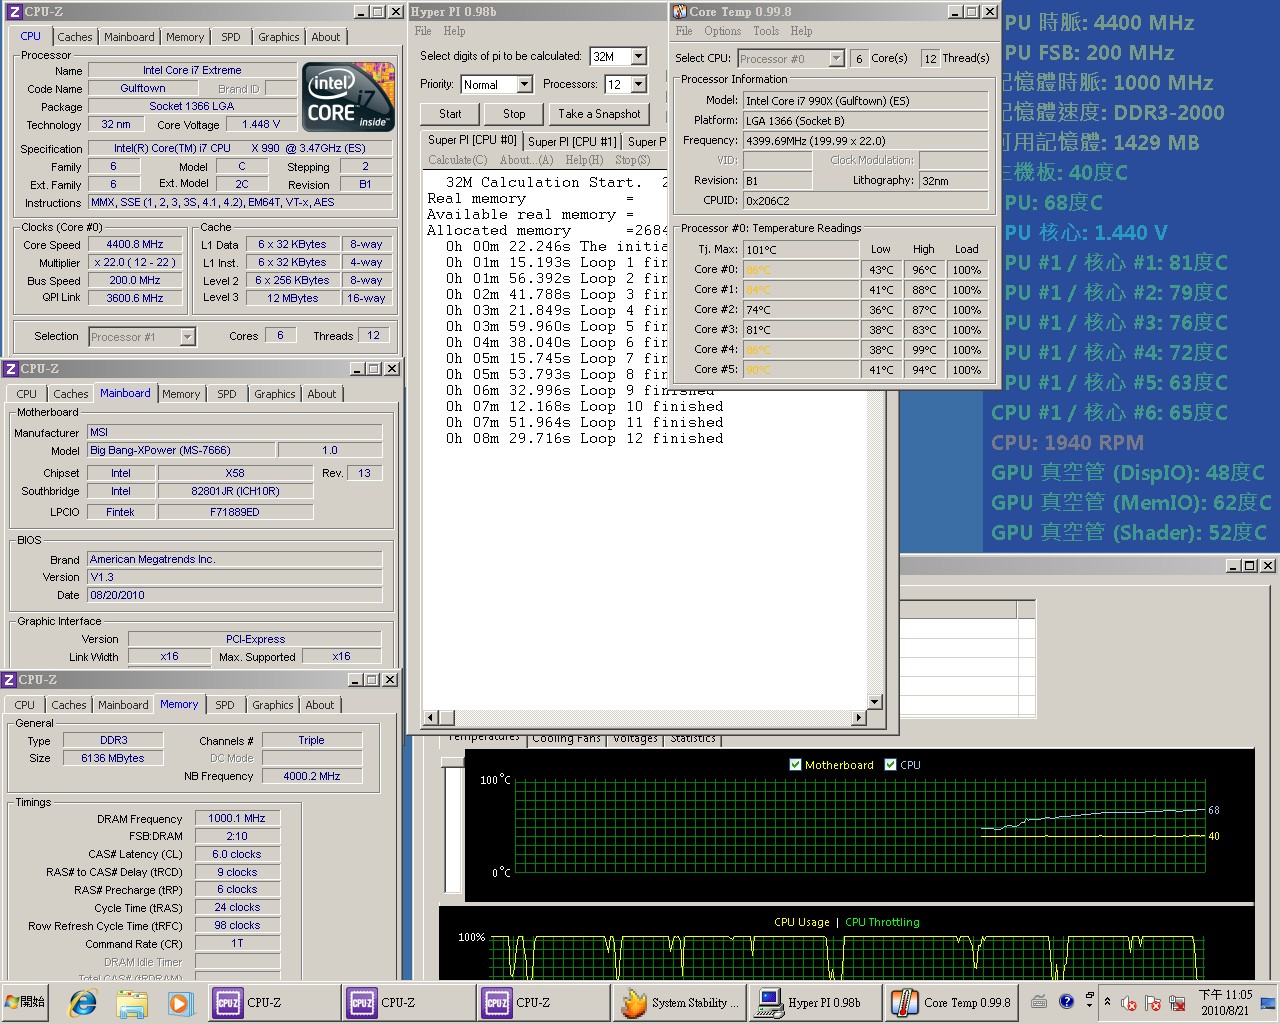Screen dimensions: 1280x1024
Task: Click the Core Speed value 4400.8 MHz
Action: [x=135, y=245]
